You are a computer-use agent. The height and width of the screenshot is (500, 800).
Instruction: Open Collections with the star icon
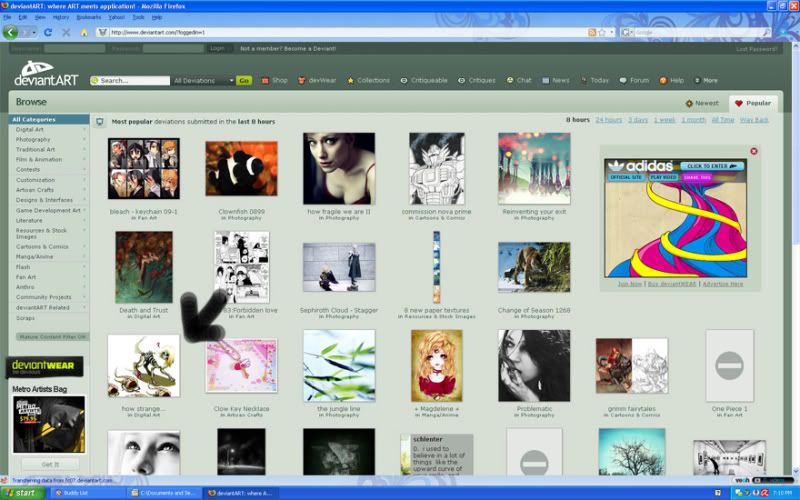368,81
